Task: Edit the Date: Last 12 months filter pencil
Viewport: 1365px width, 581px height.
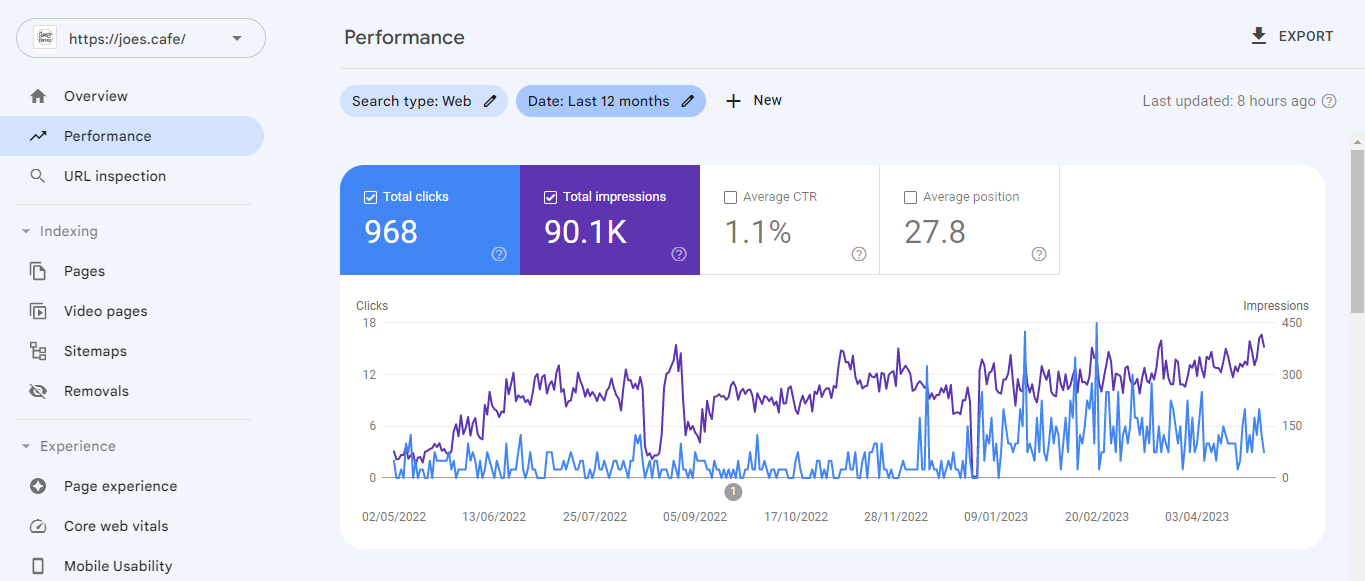Action: [x=688, y=101]
